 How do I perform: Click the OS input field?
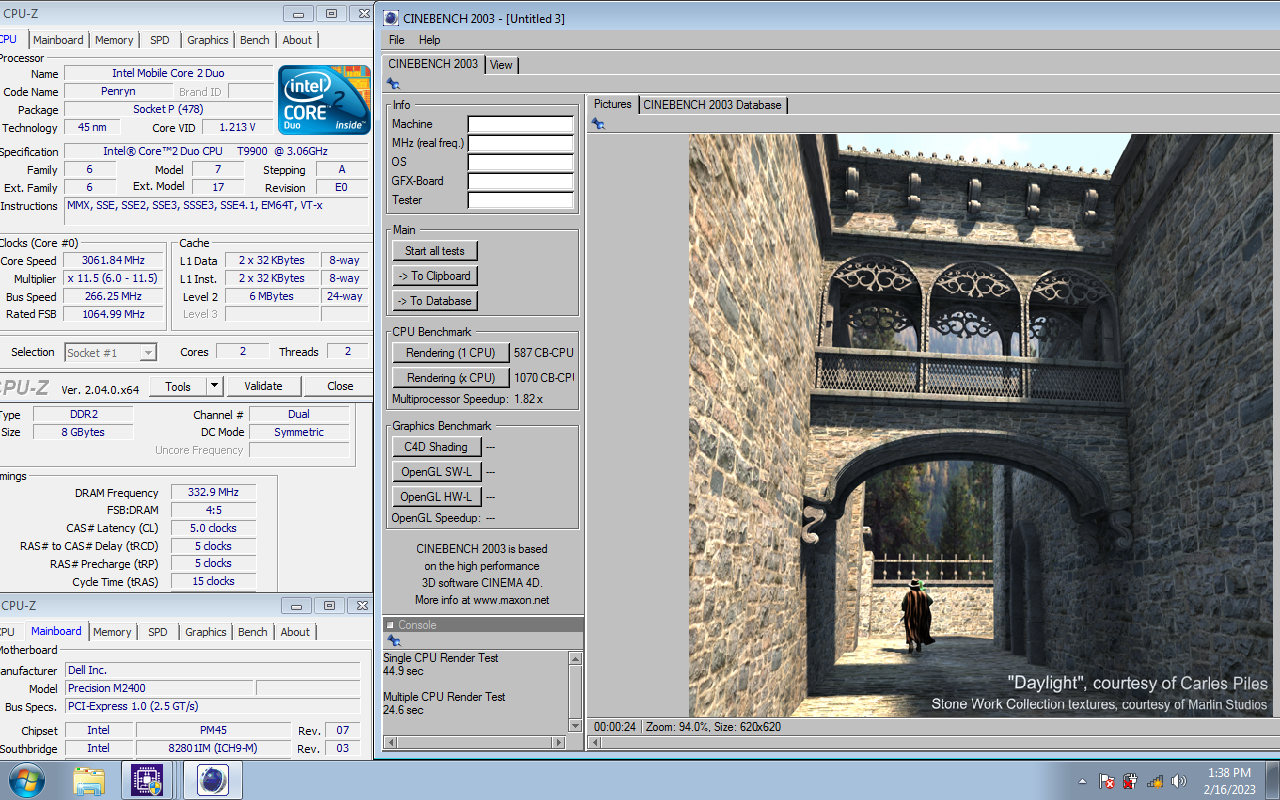coord(521,162)
